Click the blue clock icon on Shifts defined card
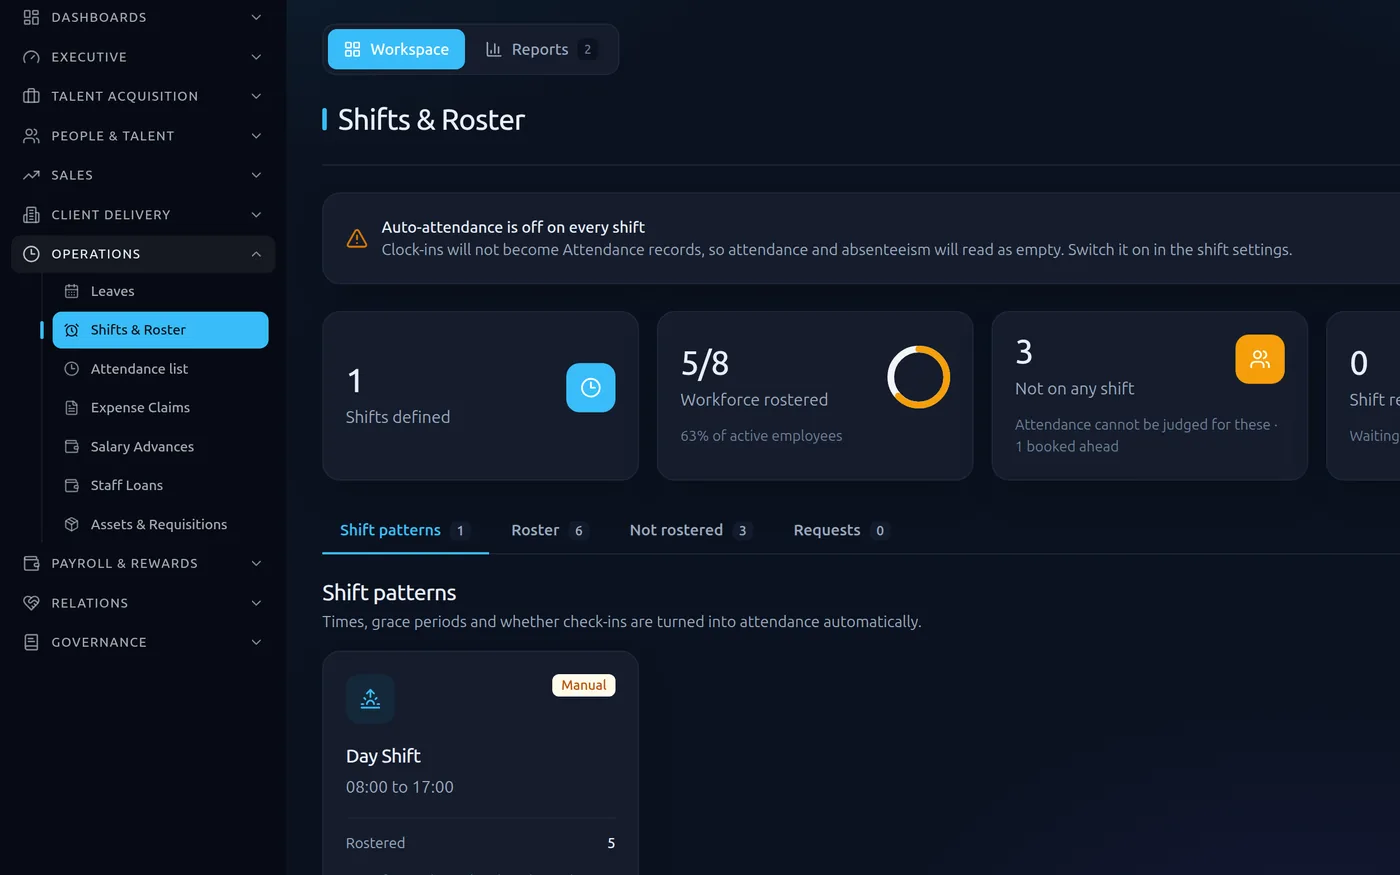This screenshot has width=1400, height=875. (x=591, y=388)
